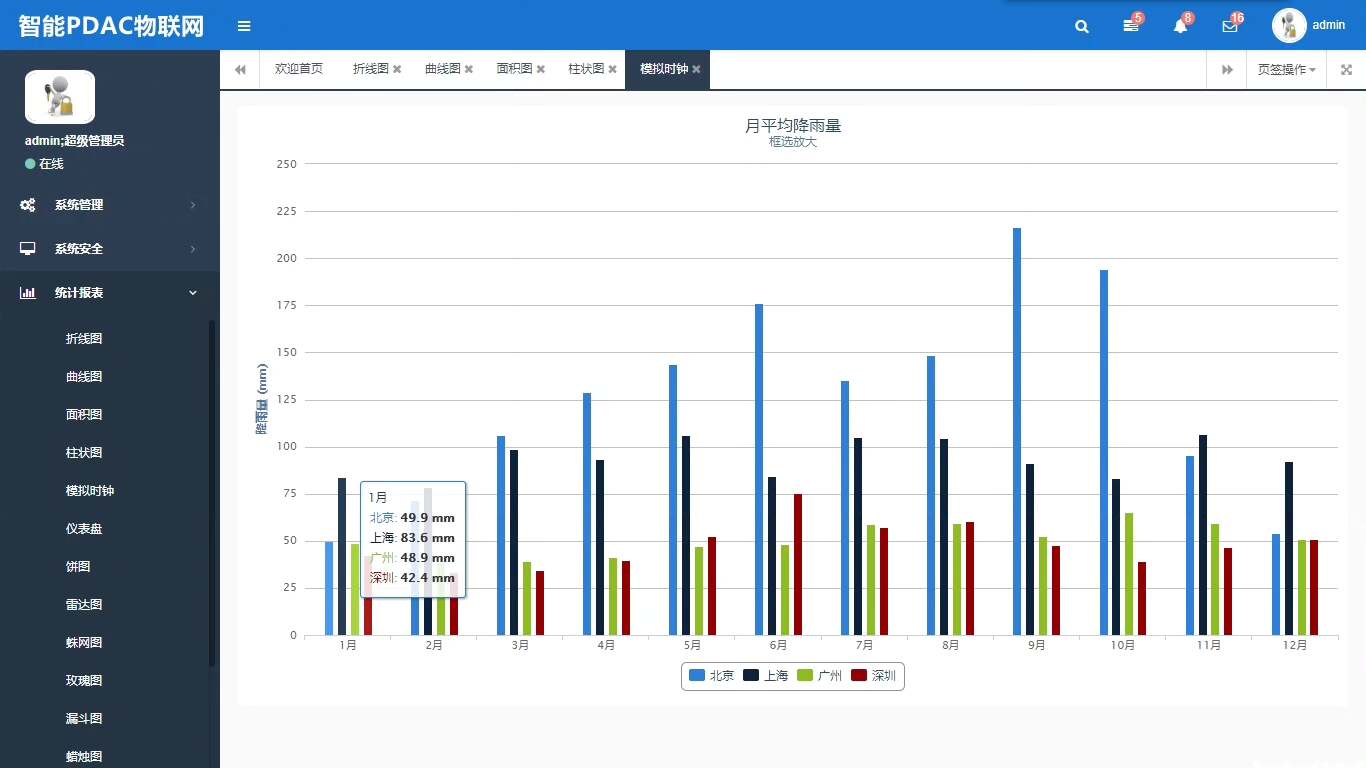Open the search magnifier icon
Image resolution: width=1366 pixels, height=768 pixels.
1081,27
